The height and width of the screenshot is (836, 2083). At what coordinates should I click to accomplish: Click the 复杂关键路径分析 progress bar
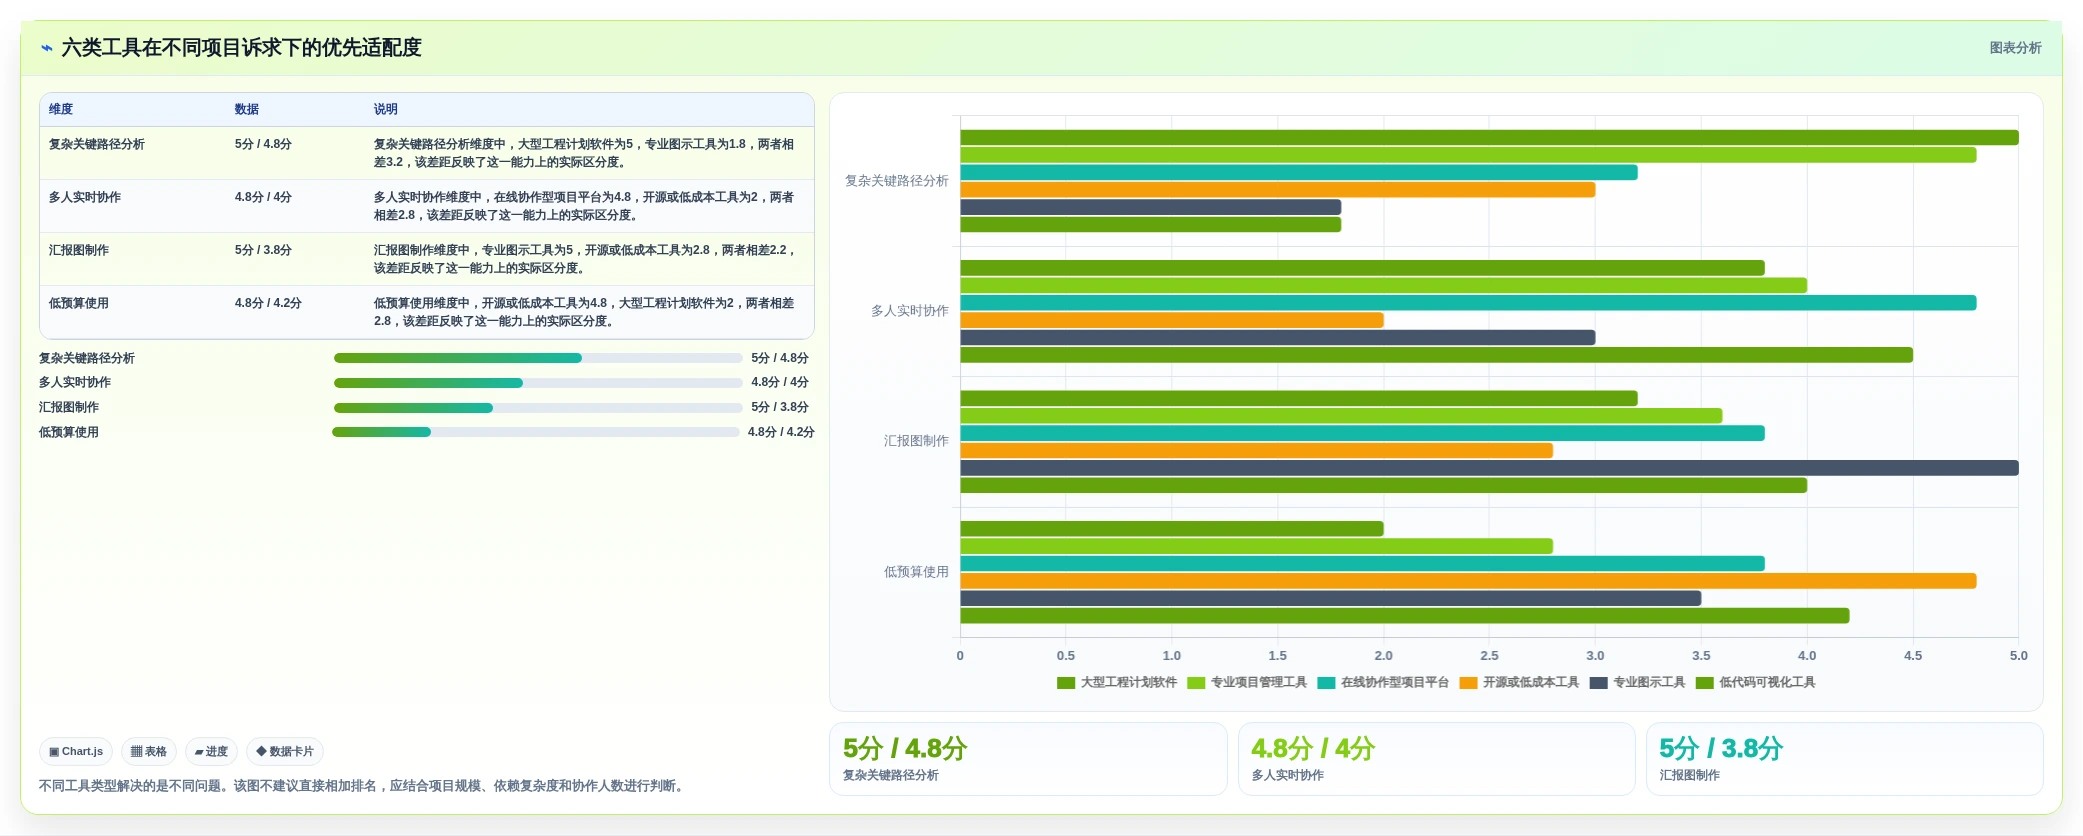(538, 358)
